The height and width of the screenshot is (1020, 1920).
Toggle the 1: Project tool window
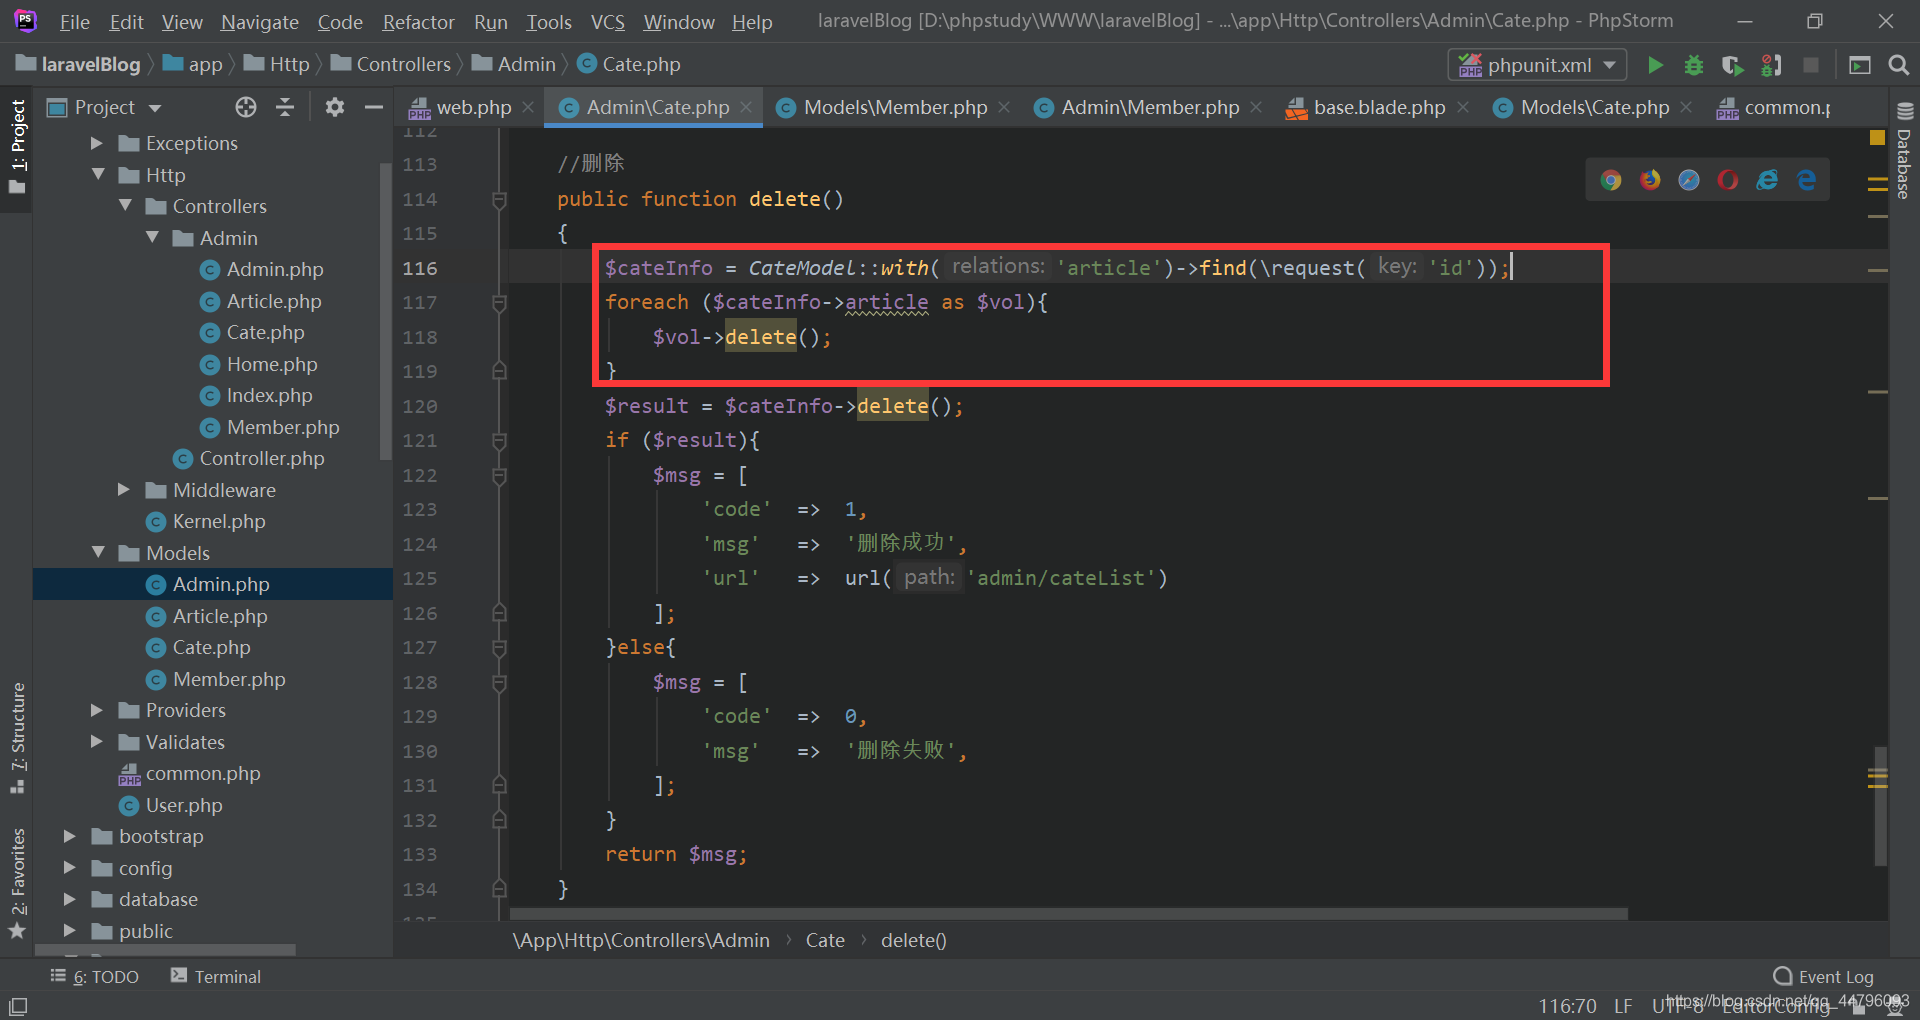[18, 147]
